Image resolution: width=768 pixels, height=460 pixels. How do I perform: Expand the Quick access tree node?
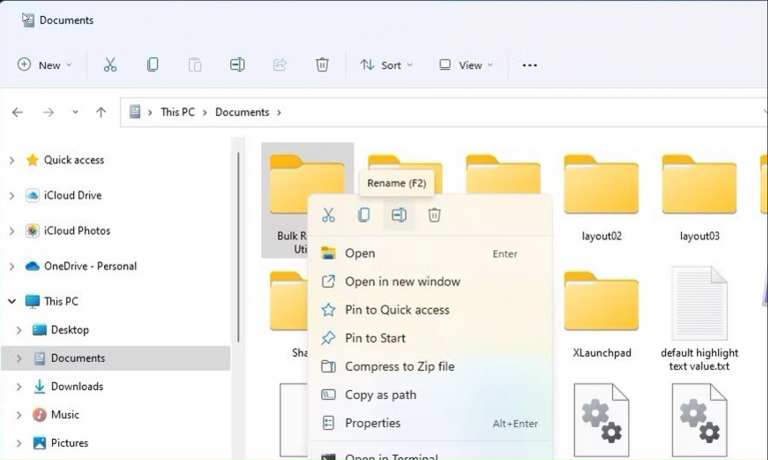pyautogui.click(x=12, y=160)
